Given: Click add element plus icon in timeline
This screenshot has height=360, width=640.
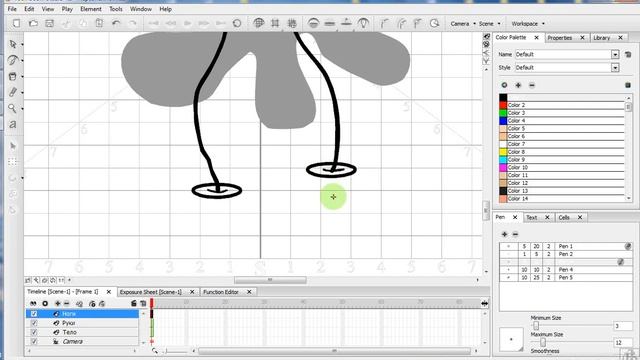Looking at the screenshot, I should 58,304.
